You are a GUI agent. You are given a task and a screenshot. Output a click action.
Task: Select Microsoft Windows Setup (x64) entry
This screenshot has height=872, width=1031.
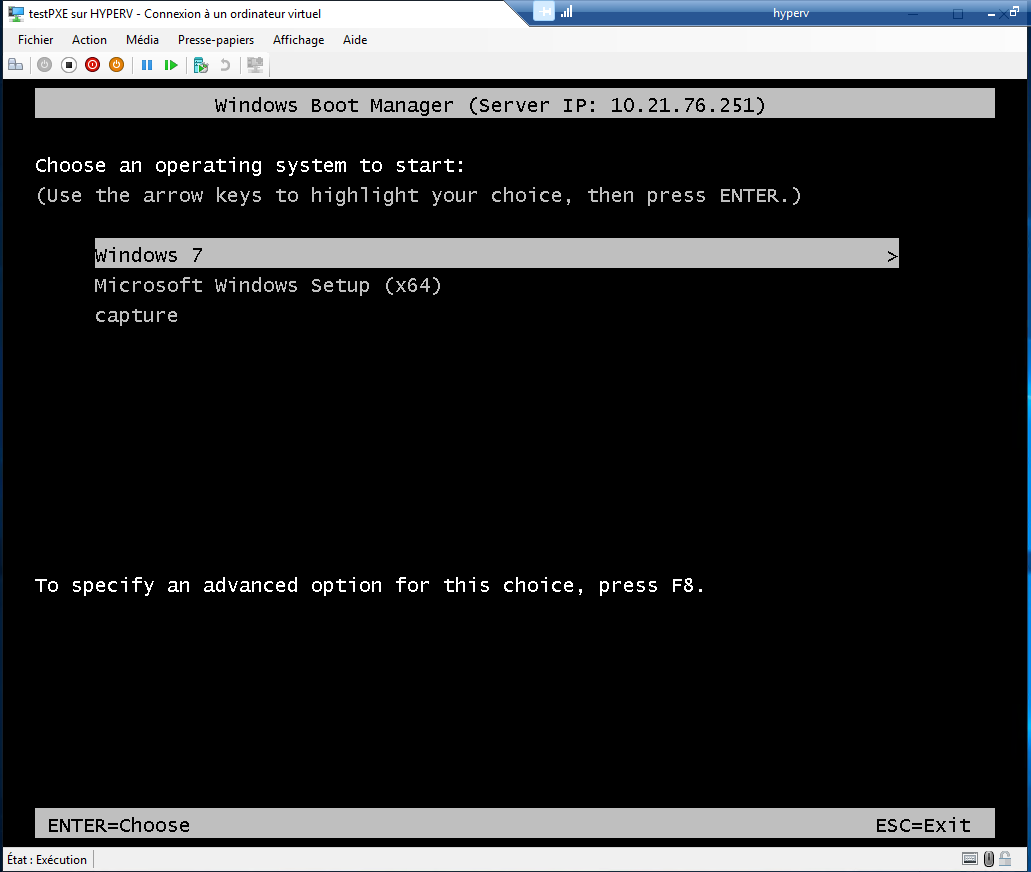pos(268,286)
